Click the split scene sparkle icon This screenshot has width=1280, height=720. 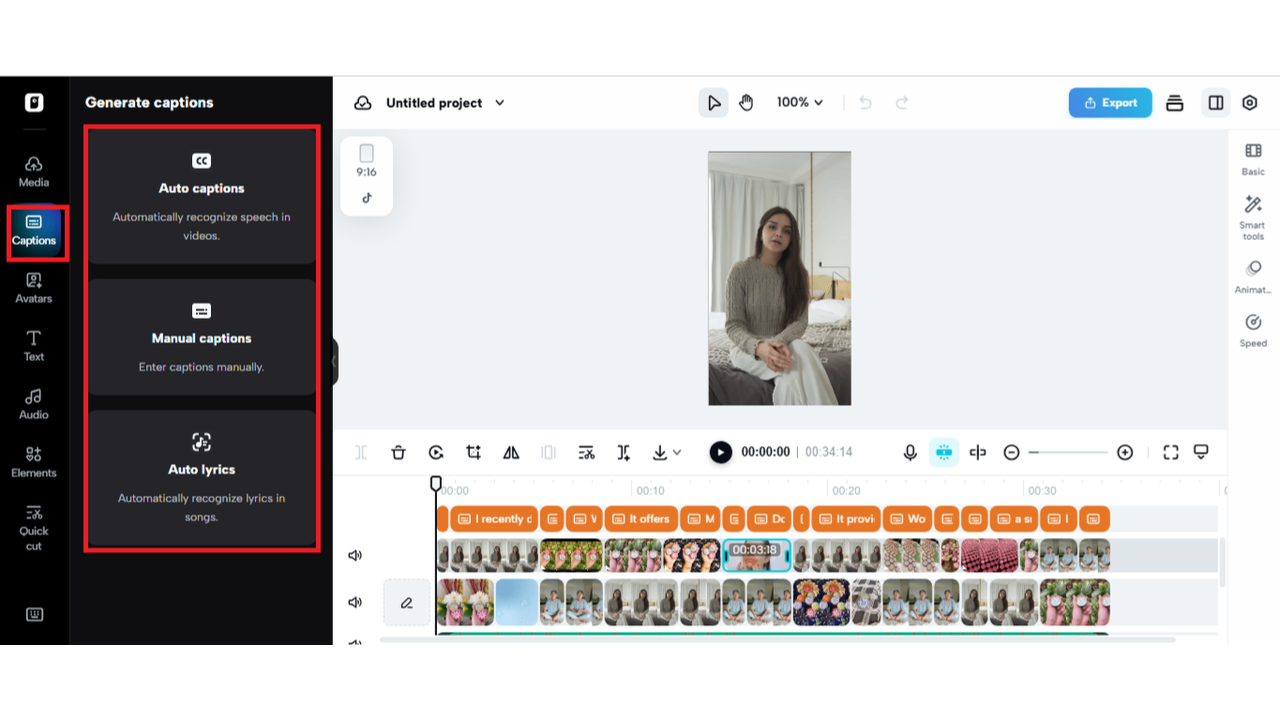click(623, 453)
